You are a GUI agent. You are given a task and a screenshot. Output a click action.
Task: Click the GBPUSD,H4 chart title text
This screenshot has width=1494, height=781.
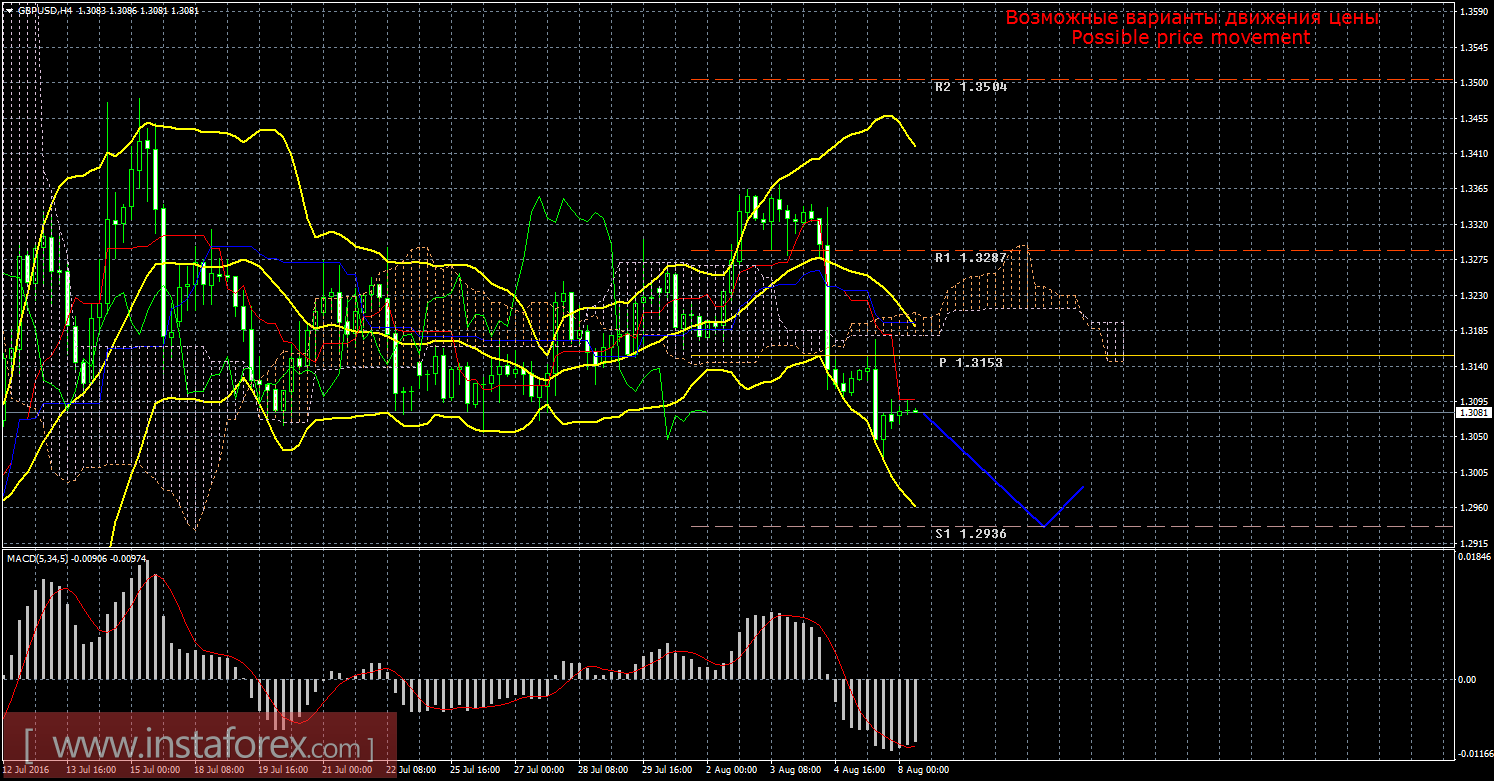[x=43, y=9]
